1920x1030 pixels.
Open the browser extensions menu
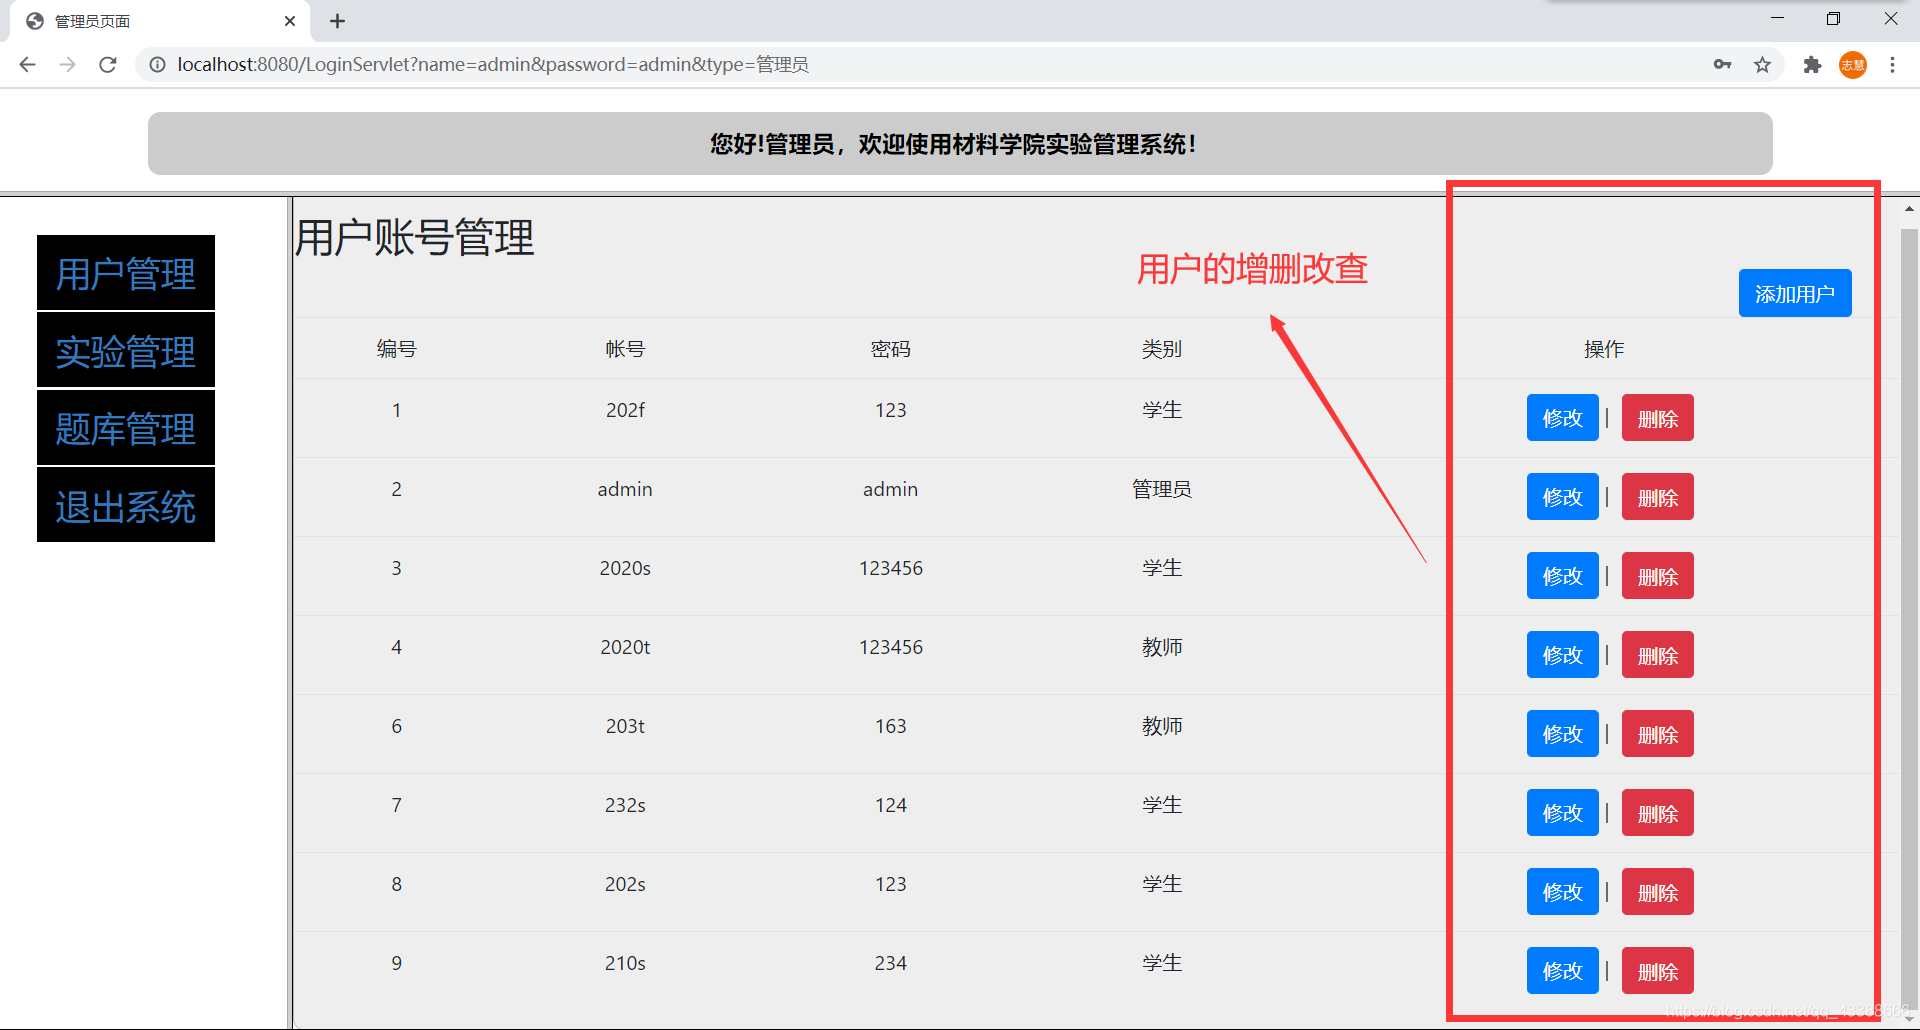[1812, 65]
